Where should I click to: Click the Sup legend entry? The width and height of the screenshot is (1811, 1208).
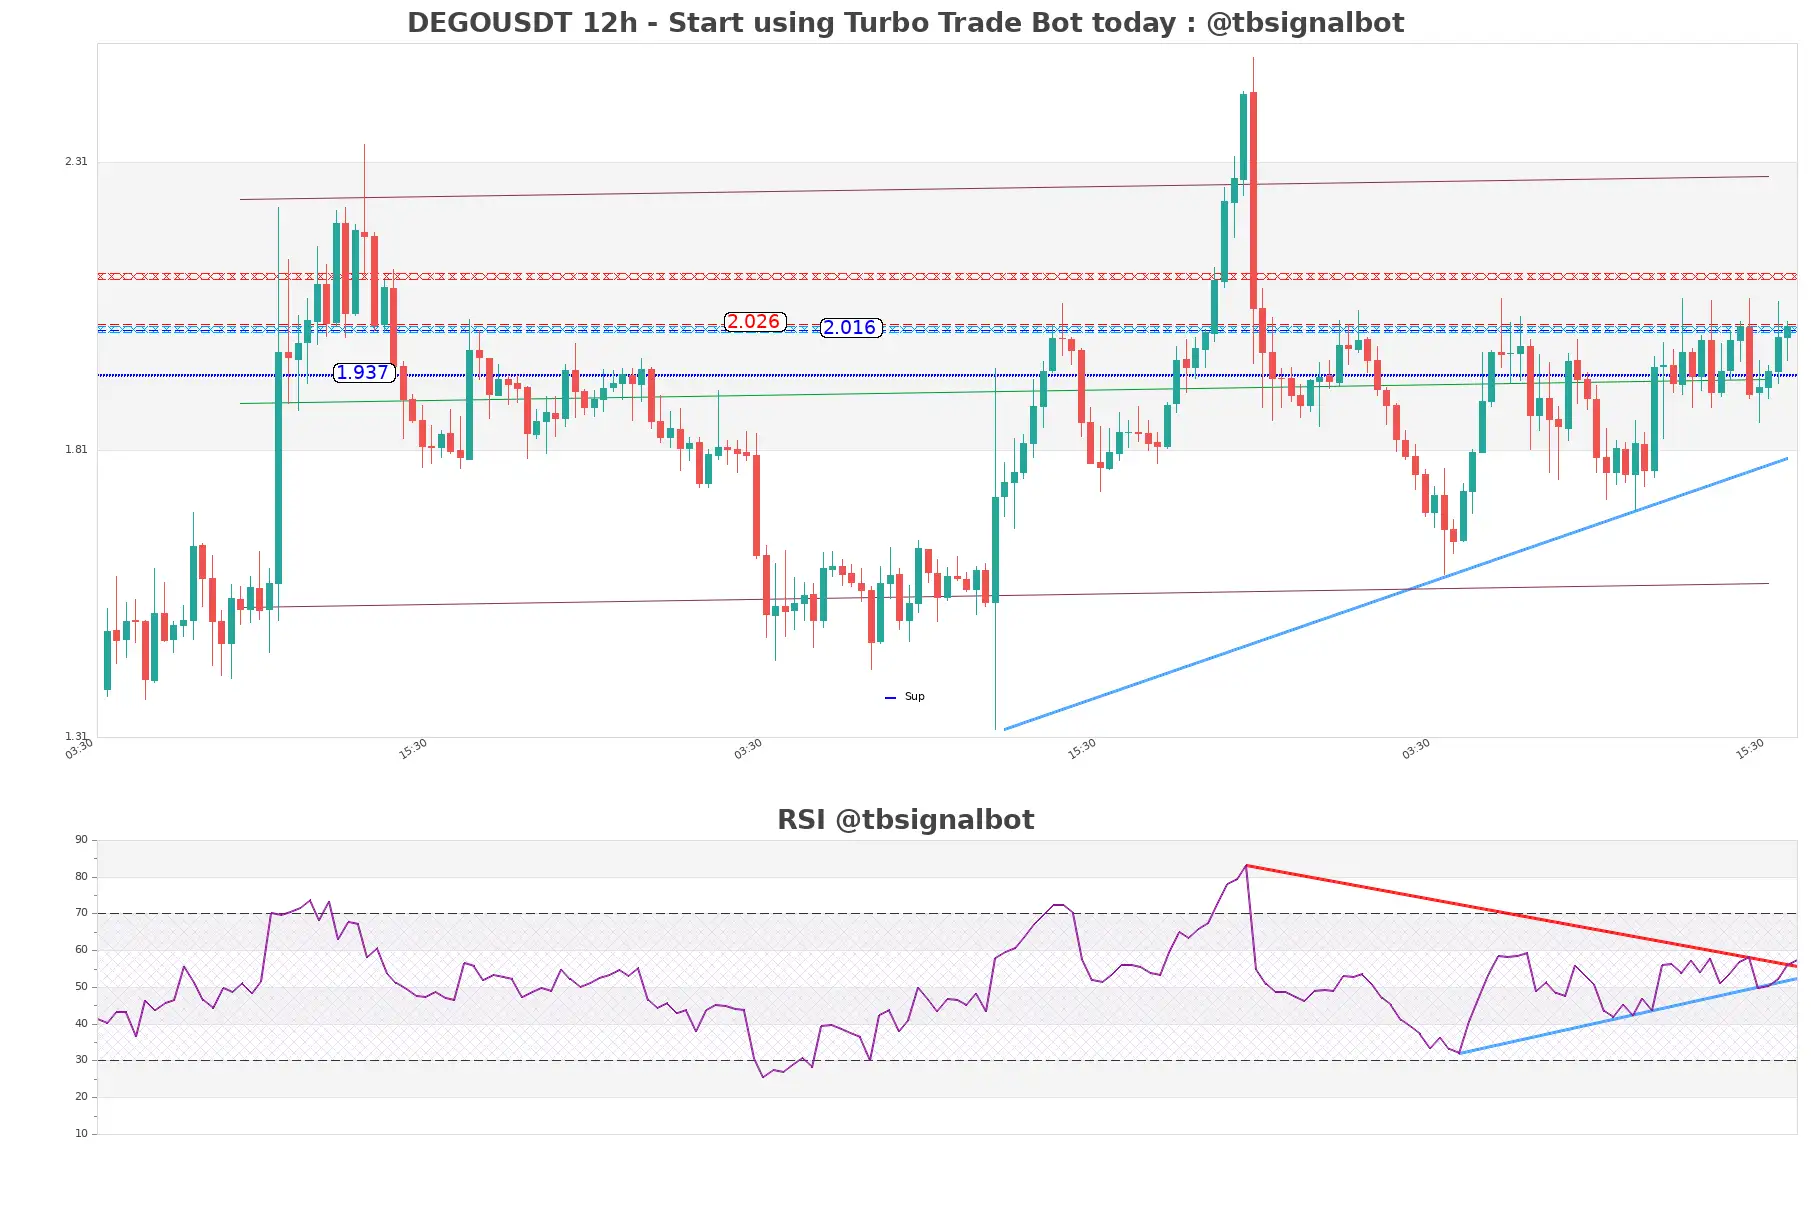tap(905, 697)
